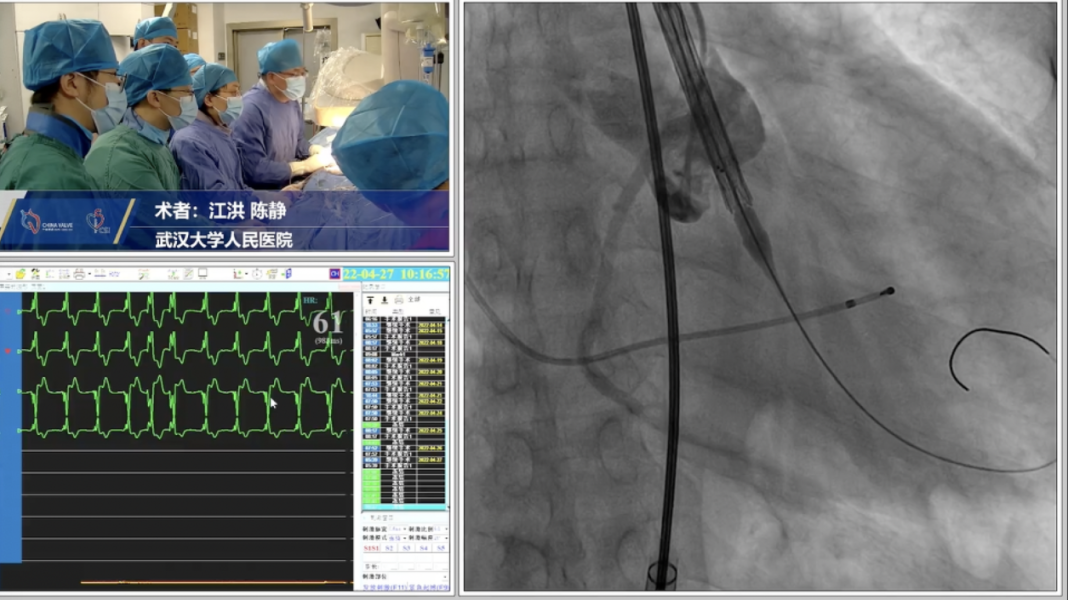
Task: Click the printer icon in main toolbar
Action: click(78, 274)
